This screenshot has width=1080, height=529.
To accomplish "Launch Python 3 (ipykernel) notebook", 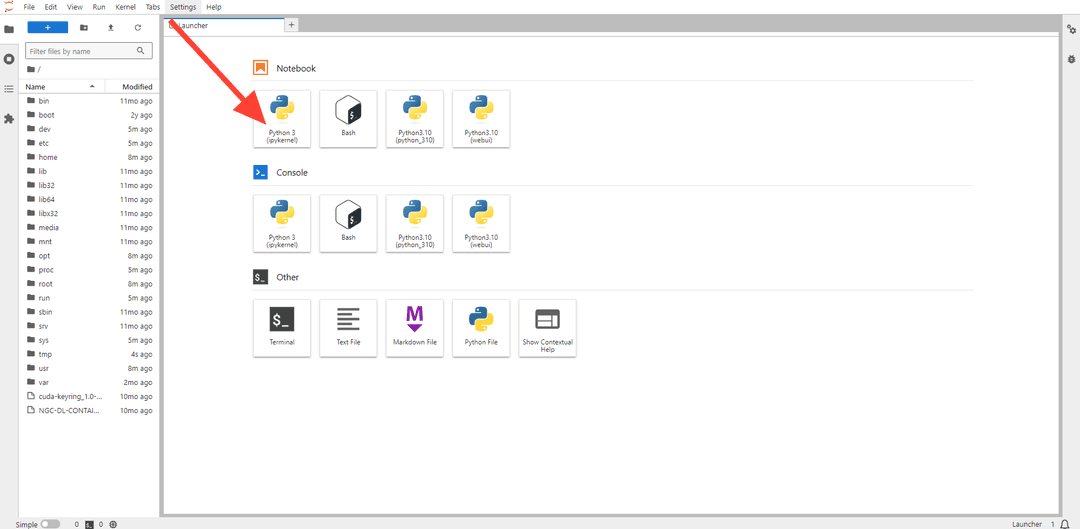I will [282, 118].
